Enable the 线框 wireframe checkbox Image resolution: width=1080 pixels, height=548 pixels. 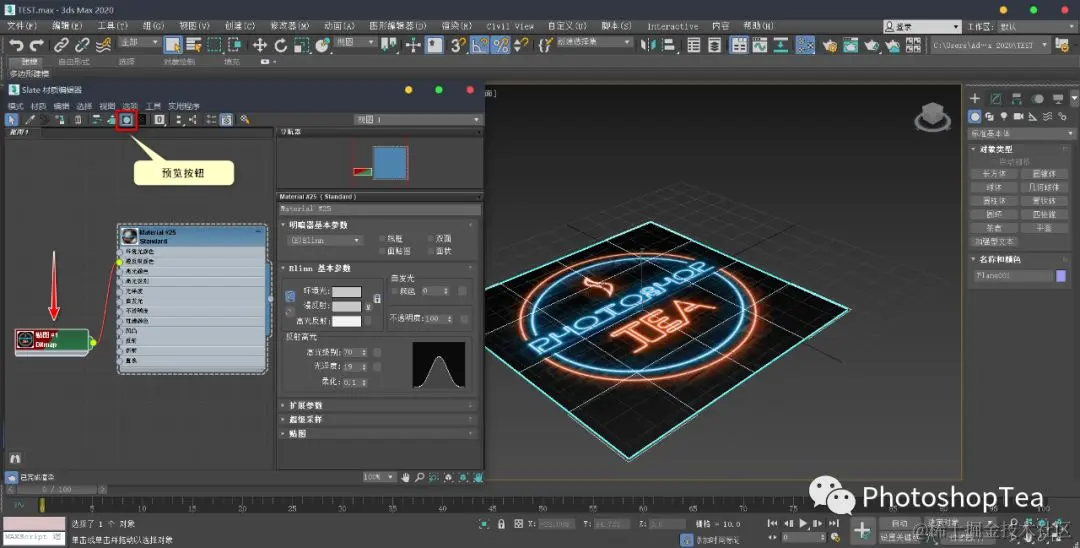[x=382, y=238]
